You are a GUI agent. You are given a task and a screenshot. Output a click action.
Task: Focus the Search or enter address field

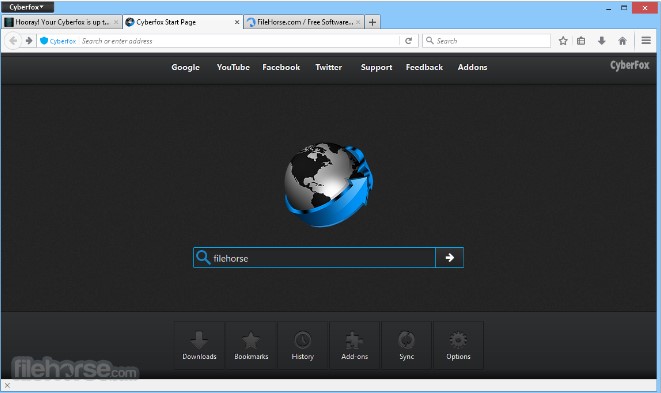pyautogui.click(x=240, y=41)
